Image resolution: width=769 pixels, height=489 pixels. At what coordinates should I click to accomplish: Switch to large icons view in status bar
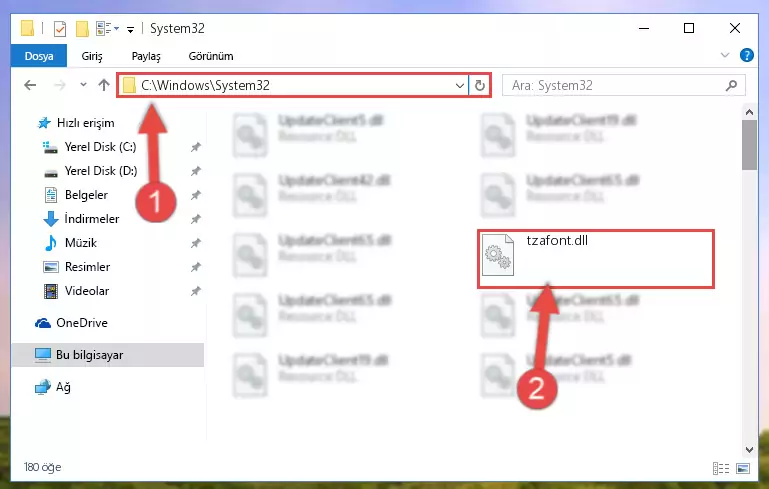tap(743, 468)
